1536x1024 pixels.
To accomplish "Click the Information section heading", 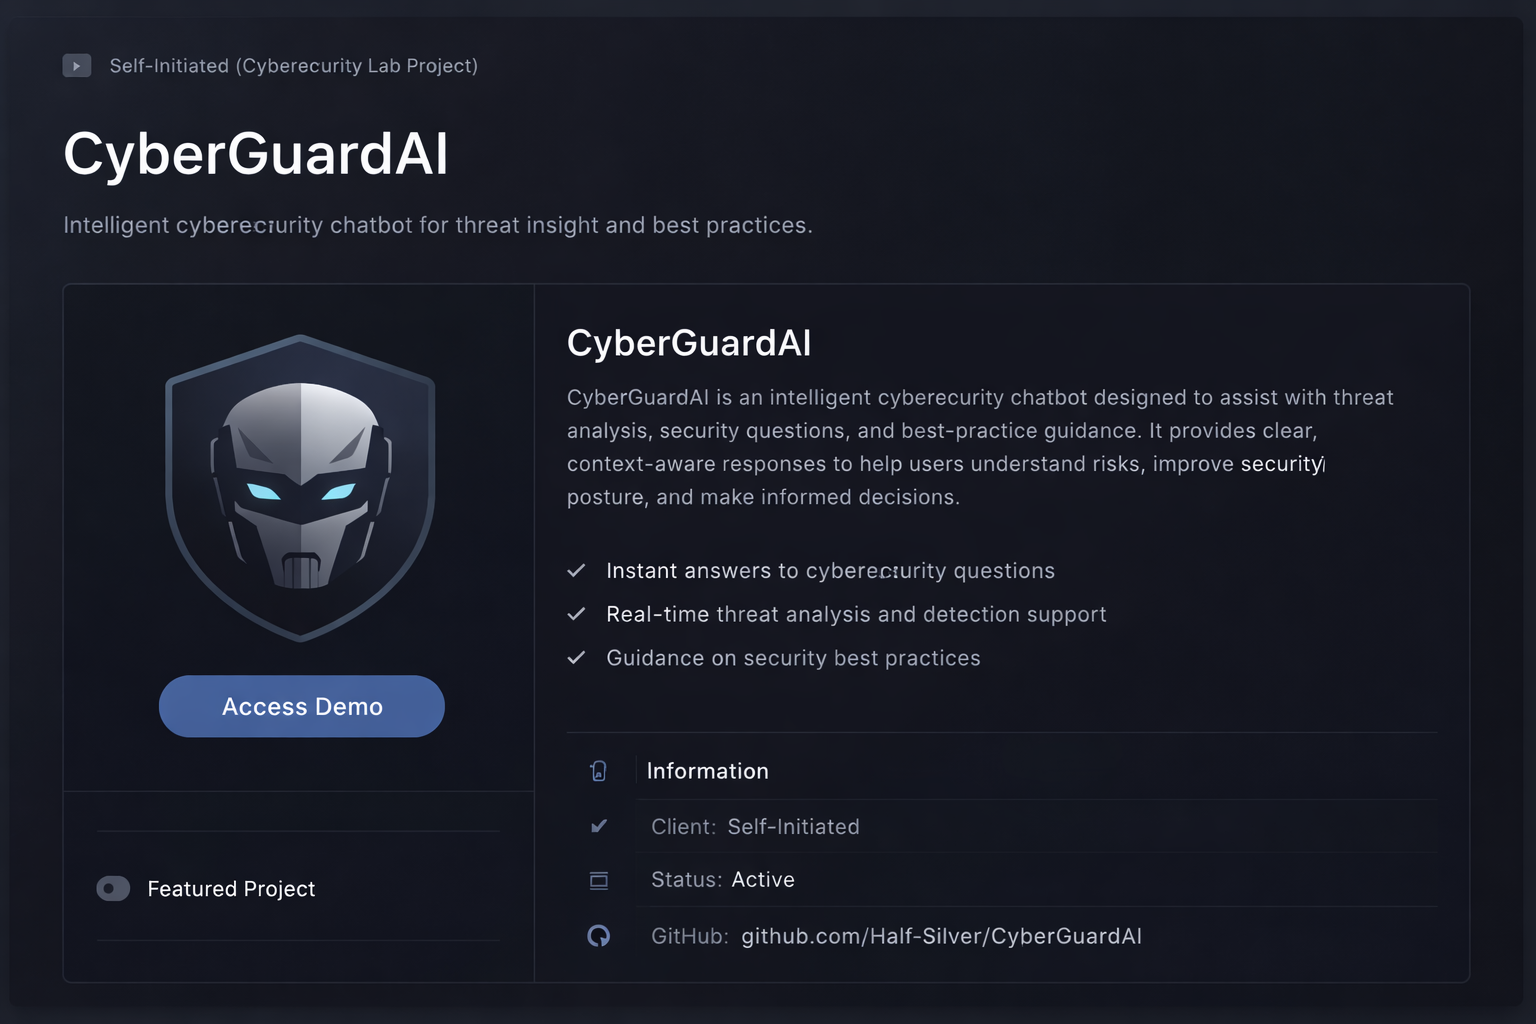I will pyautogui.click(x=707, y=771).
